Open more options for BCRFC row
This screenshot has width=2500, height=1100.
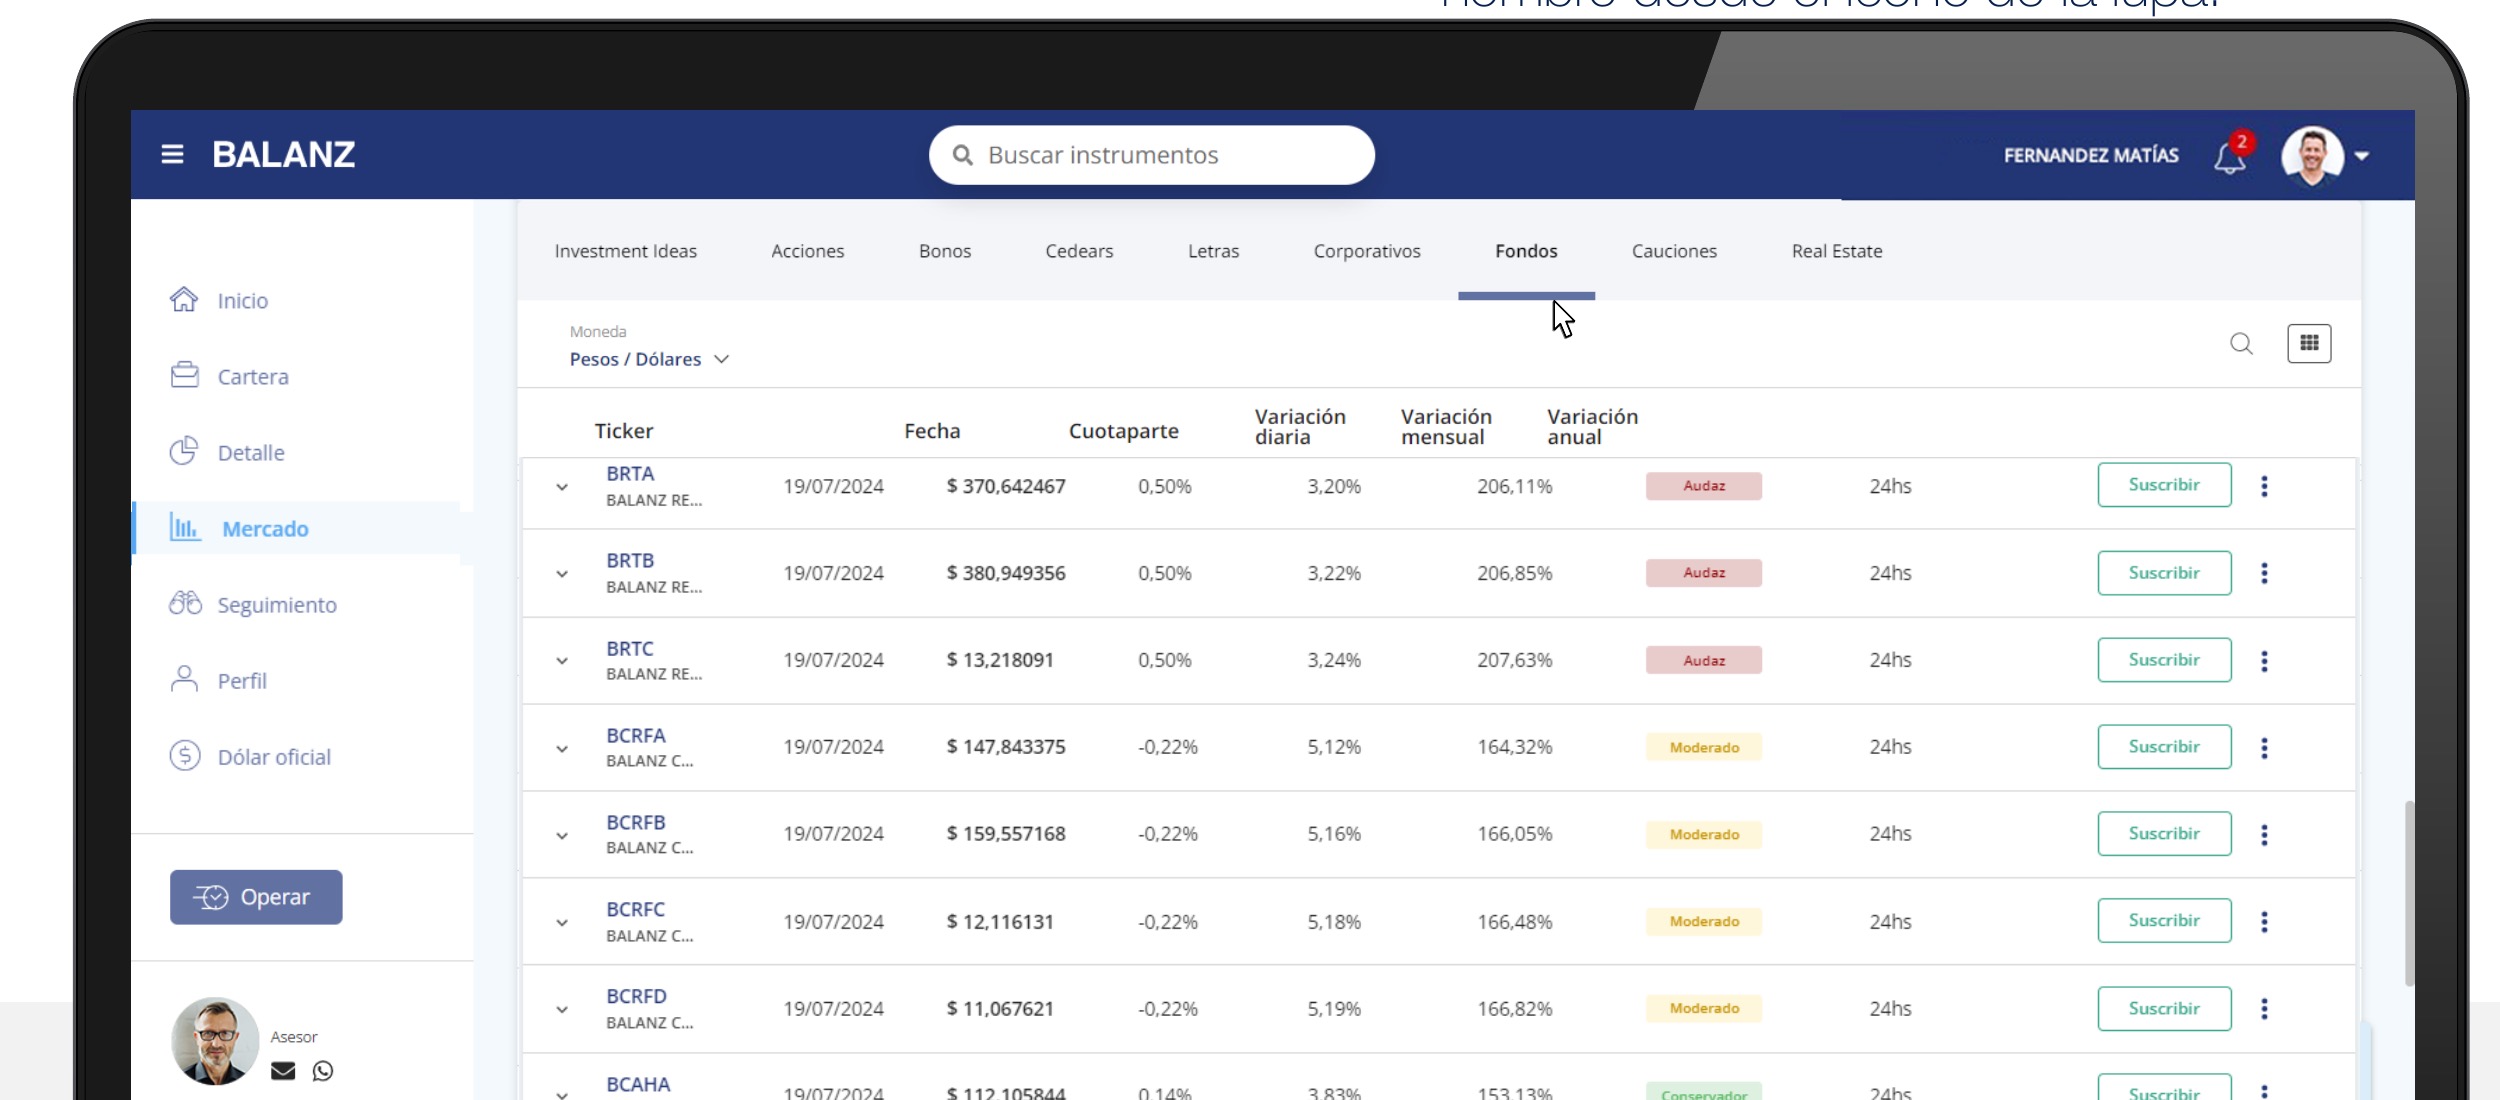click(2264, 922)
